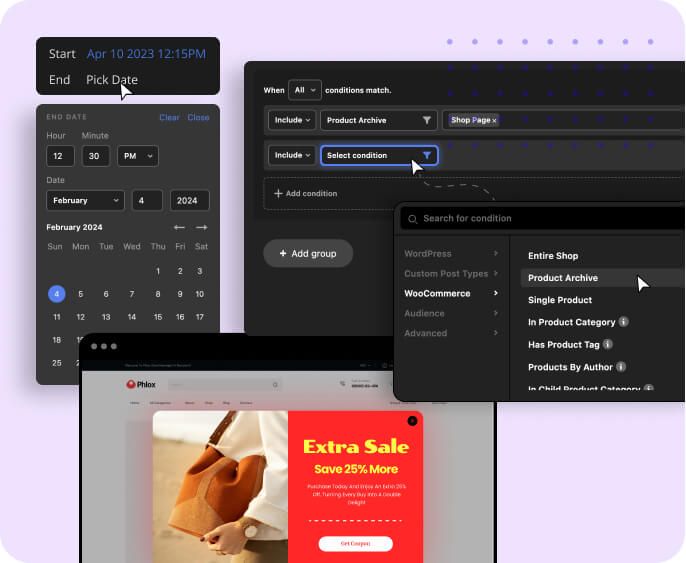Click the Search for condition field

(542, 218)
